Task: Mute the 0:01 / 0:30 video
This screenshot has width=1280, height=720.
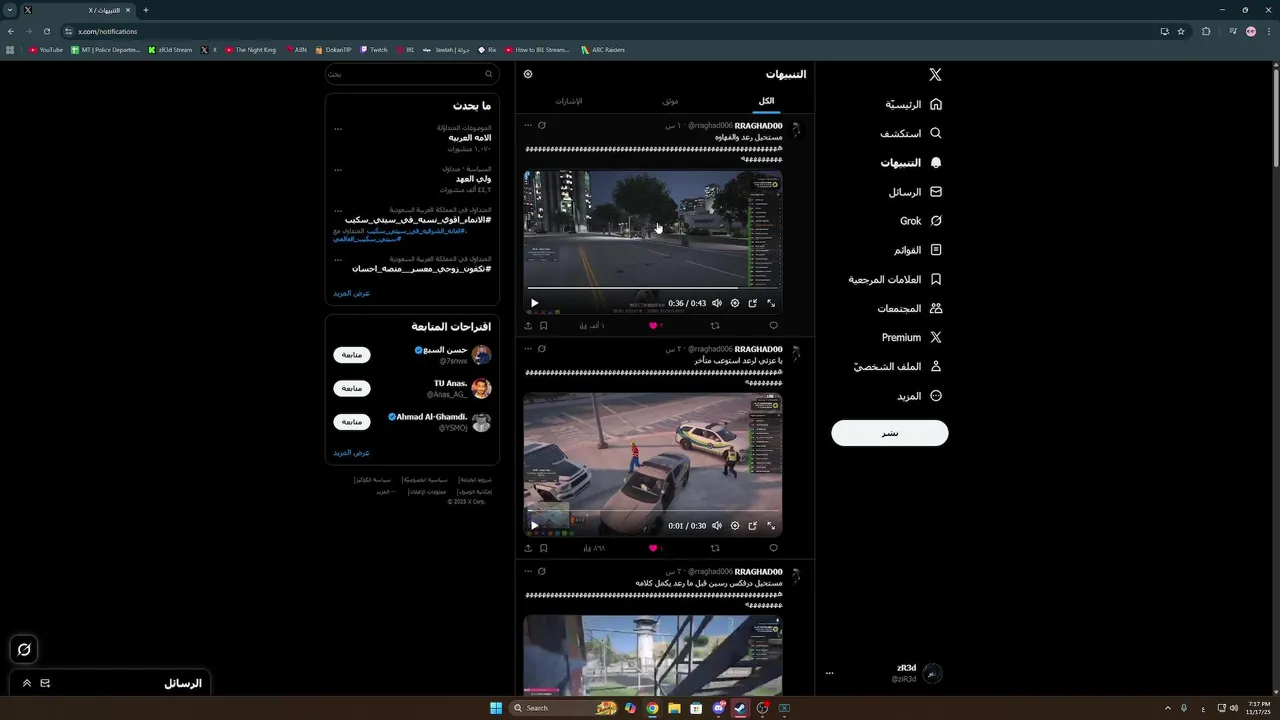Action: coord(717,525)
